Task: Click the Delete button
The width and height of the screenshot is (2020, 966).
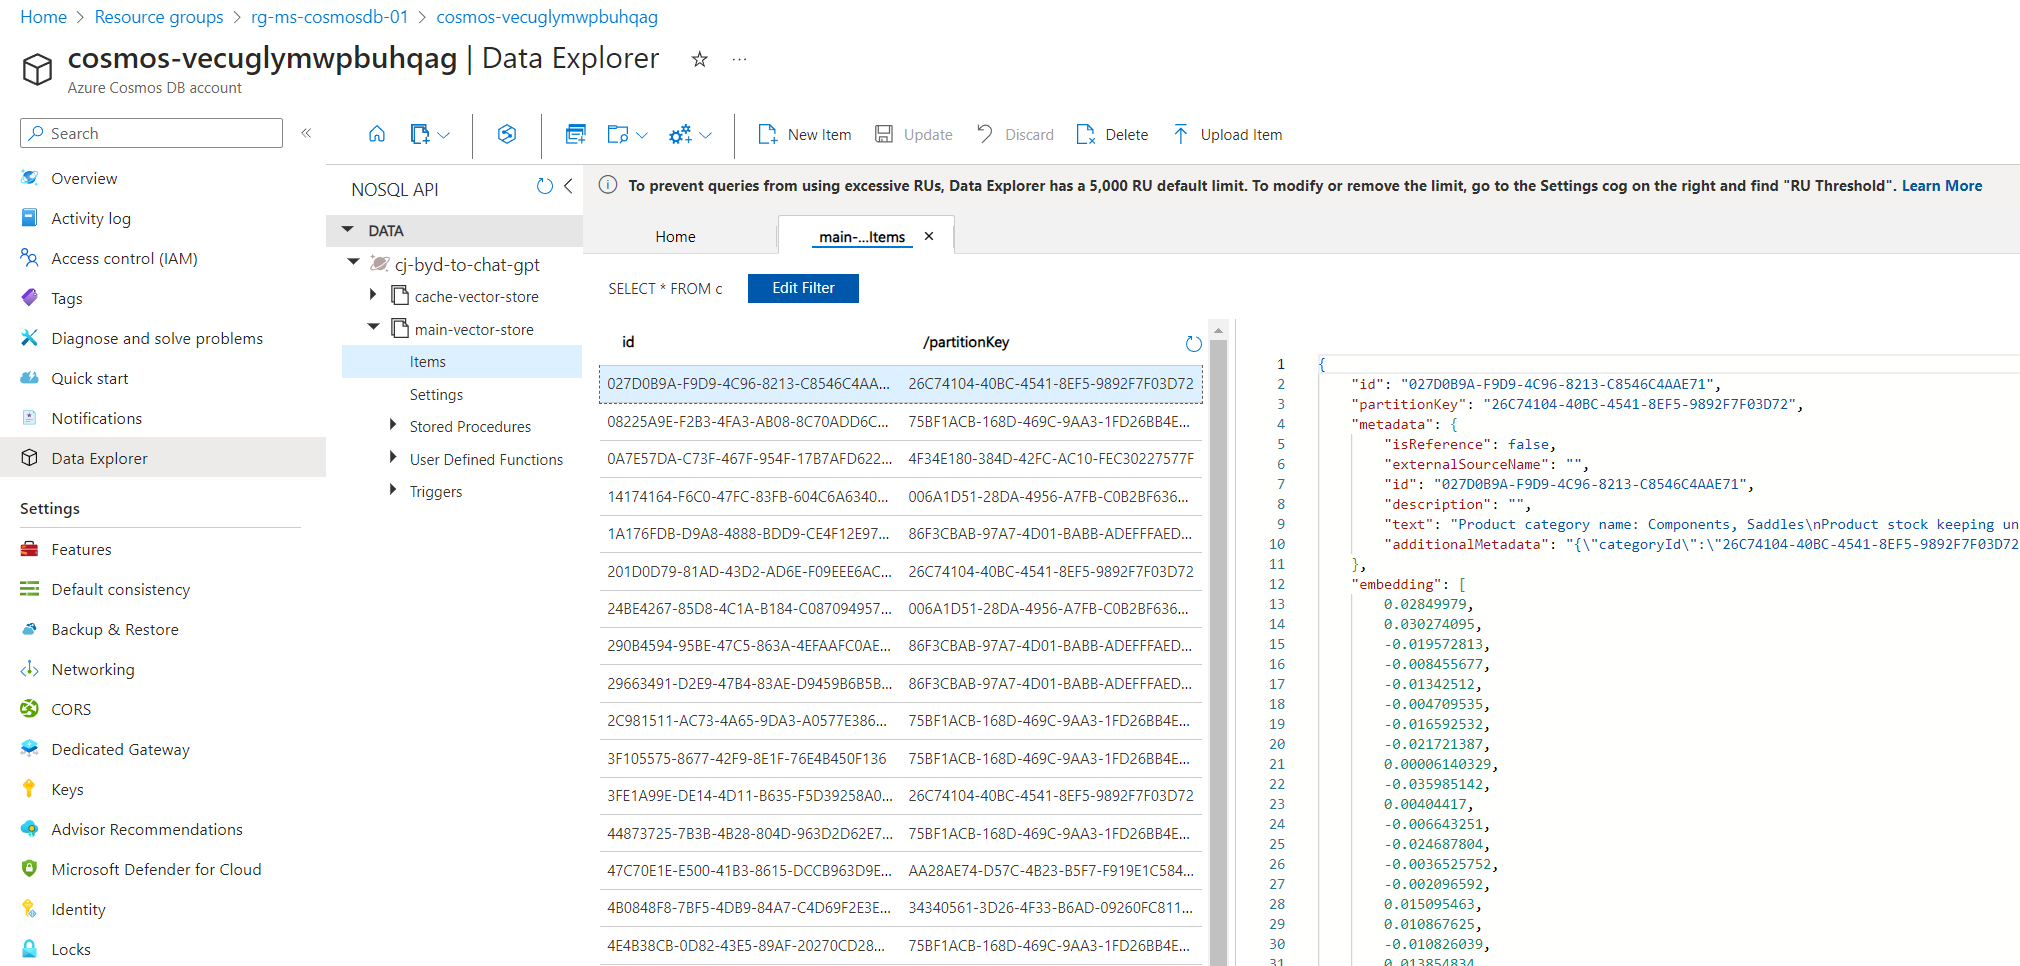Action: click(x=1112, y=134)
